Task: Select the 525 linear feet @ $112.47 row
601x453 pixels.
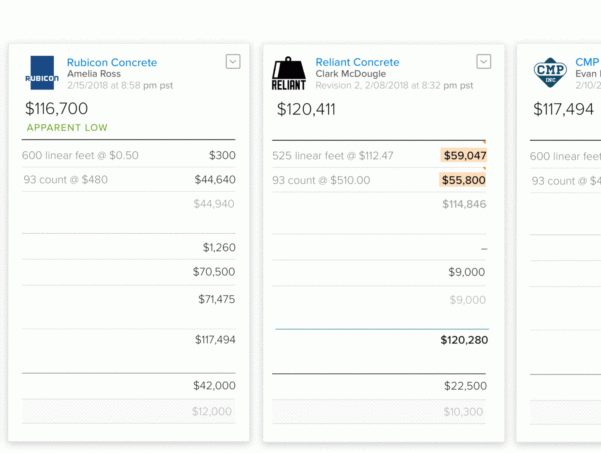Action: tap(333, 155)
